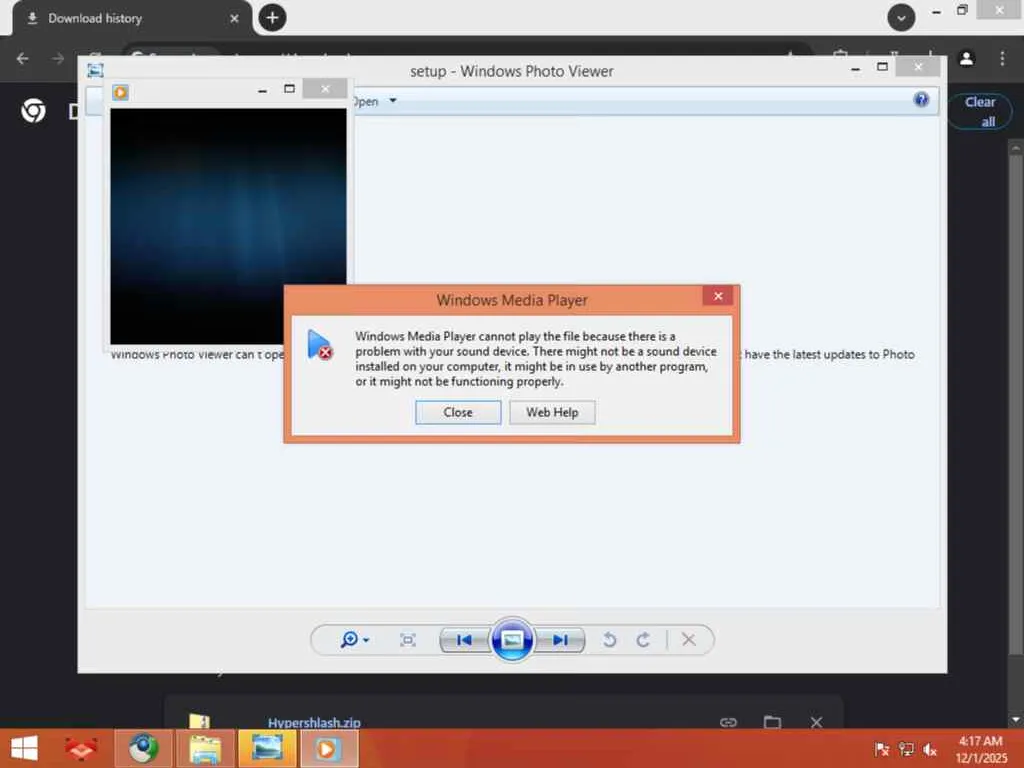
Task: Open the Chrome profile icon
Action: 967,58
